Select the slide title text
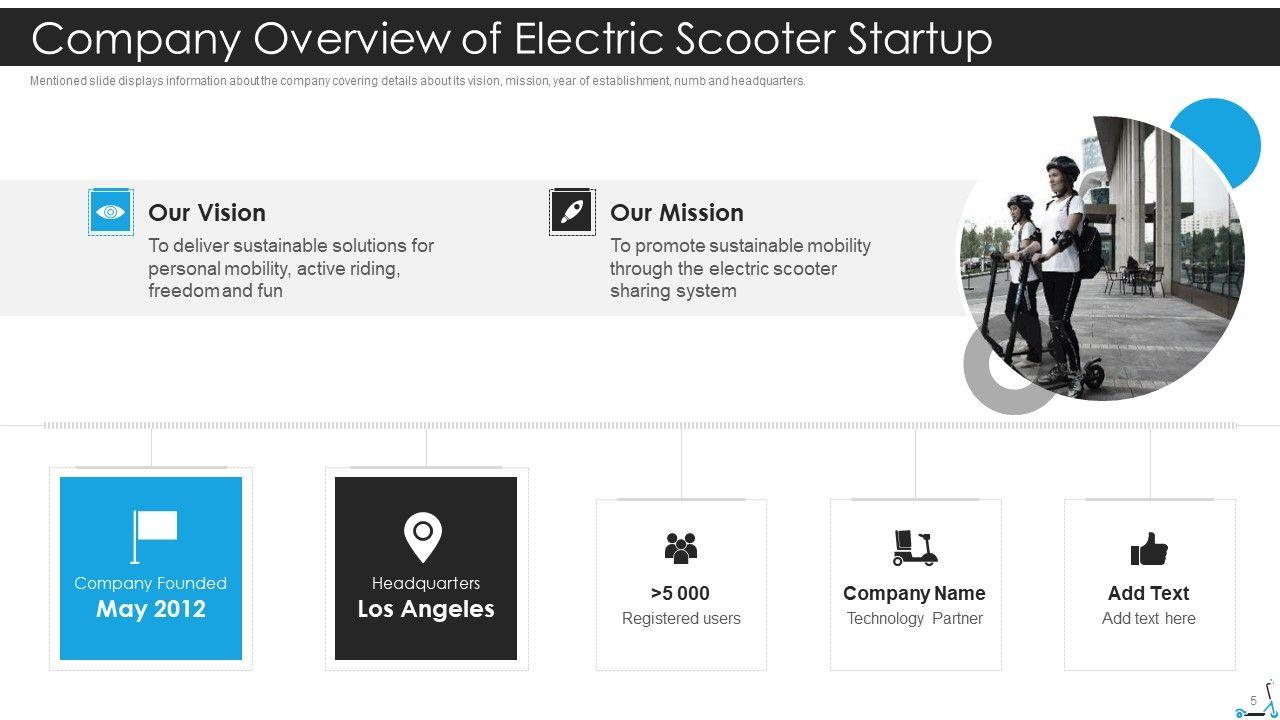The image size is (1280, 720). (x=512, y=38)
